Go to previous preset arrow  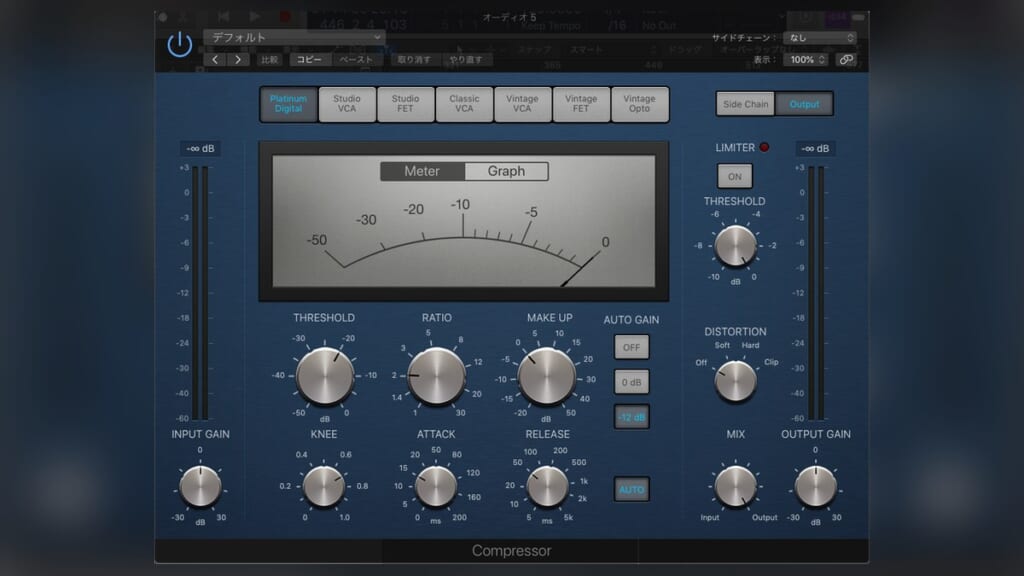215,59
